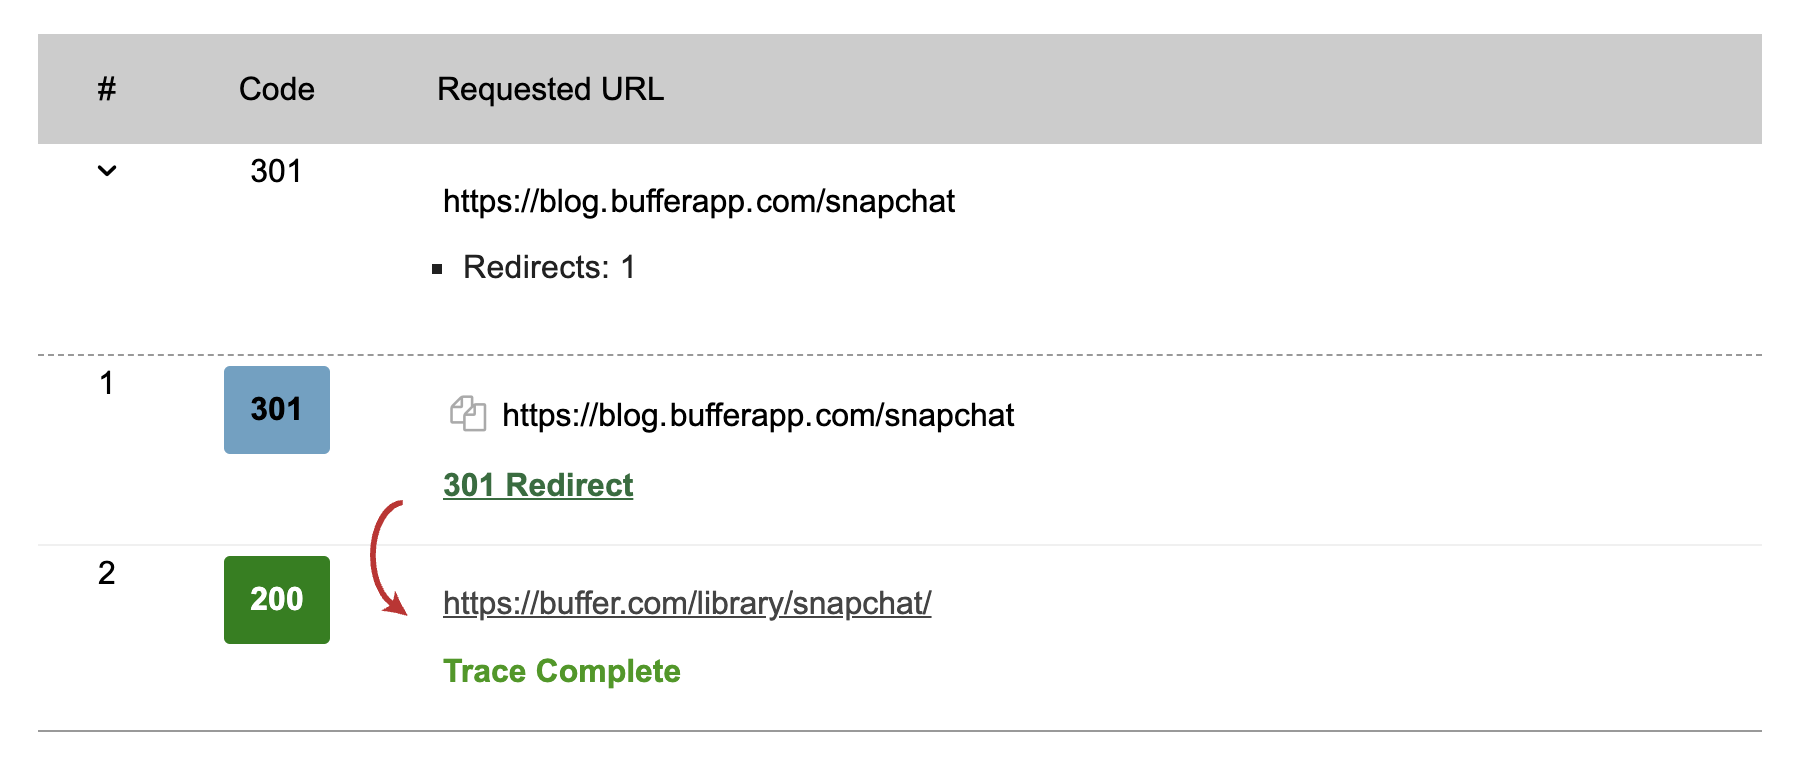Screen dimensions: 1808x762
Task: Select the blue 301 status badge
Action: 276,409
